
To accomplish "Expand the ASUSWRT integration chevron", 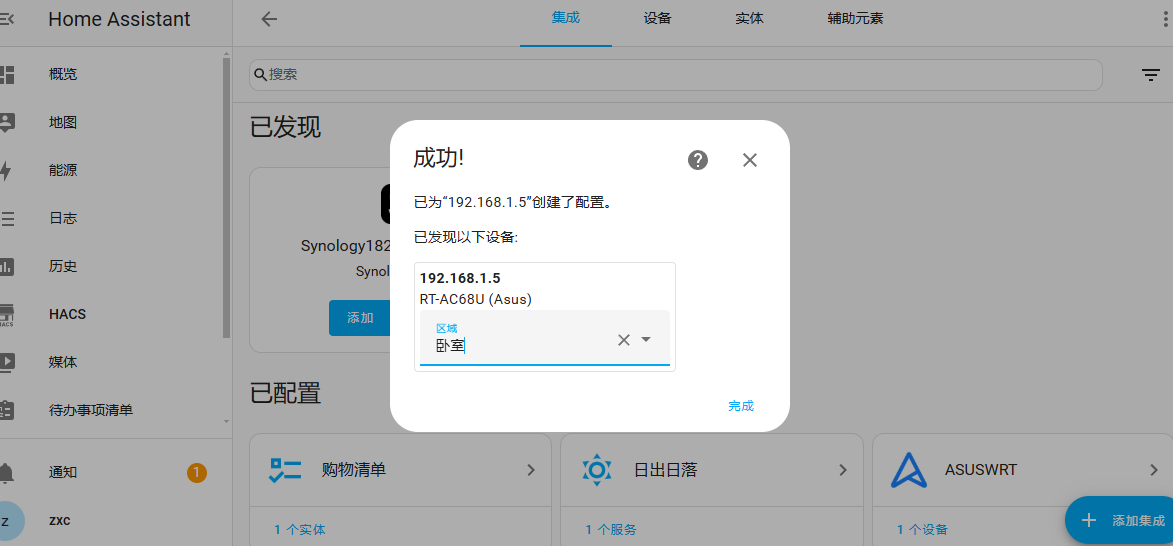I will click(1154, 470).
